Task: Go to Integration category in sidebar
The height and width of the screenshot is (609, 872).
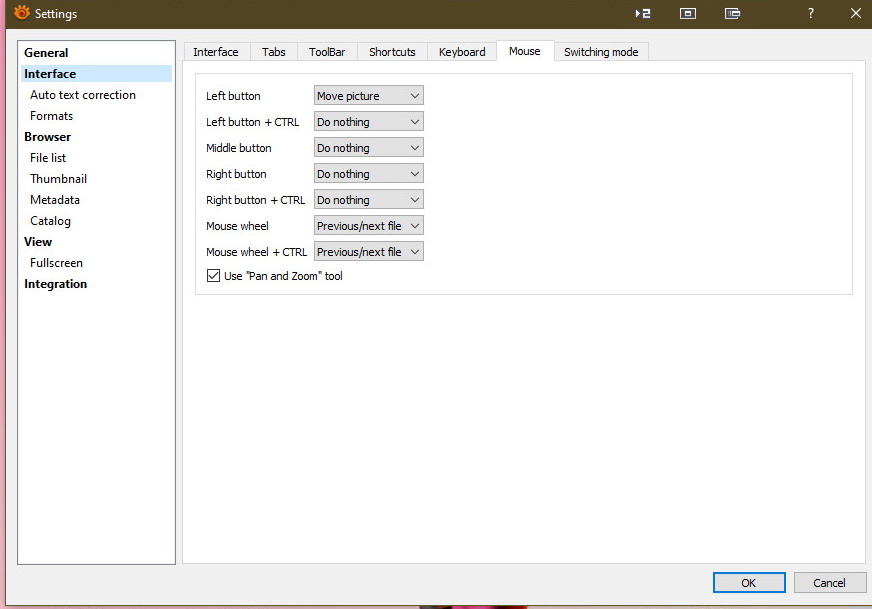Action: point(56,284)
